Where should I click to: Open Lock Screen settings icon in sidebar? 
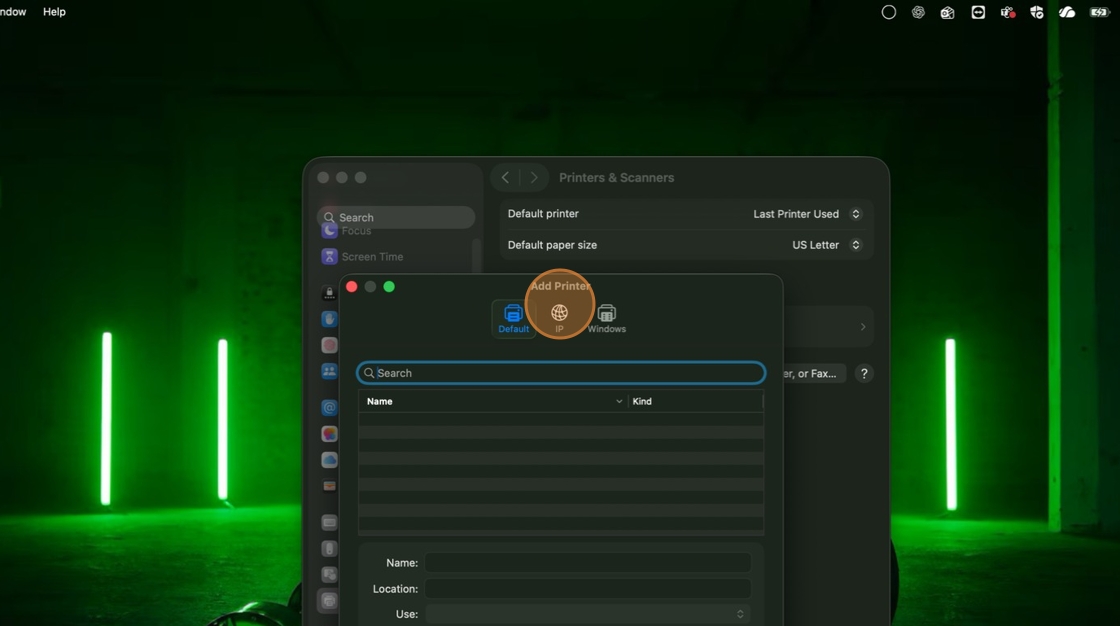329,292
